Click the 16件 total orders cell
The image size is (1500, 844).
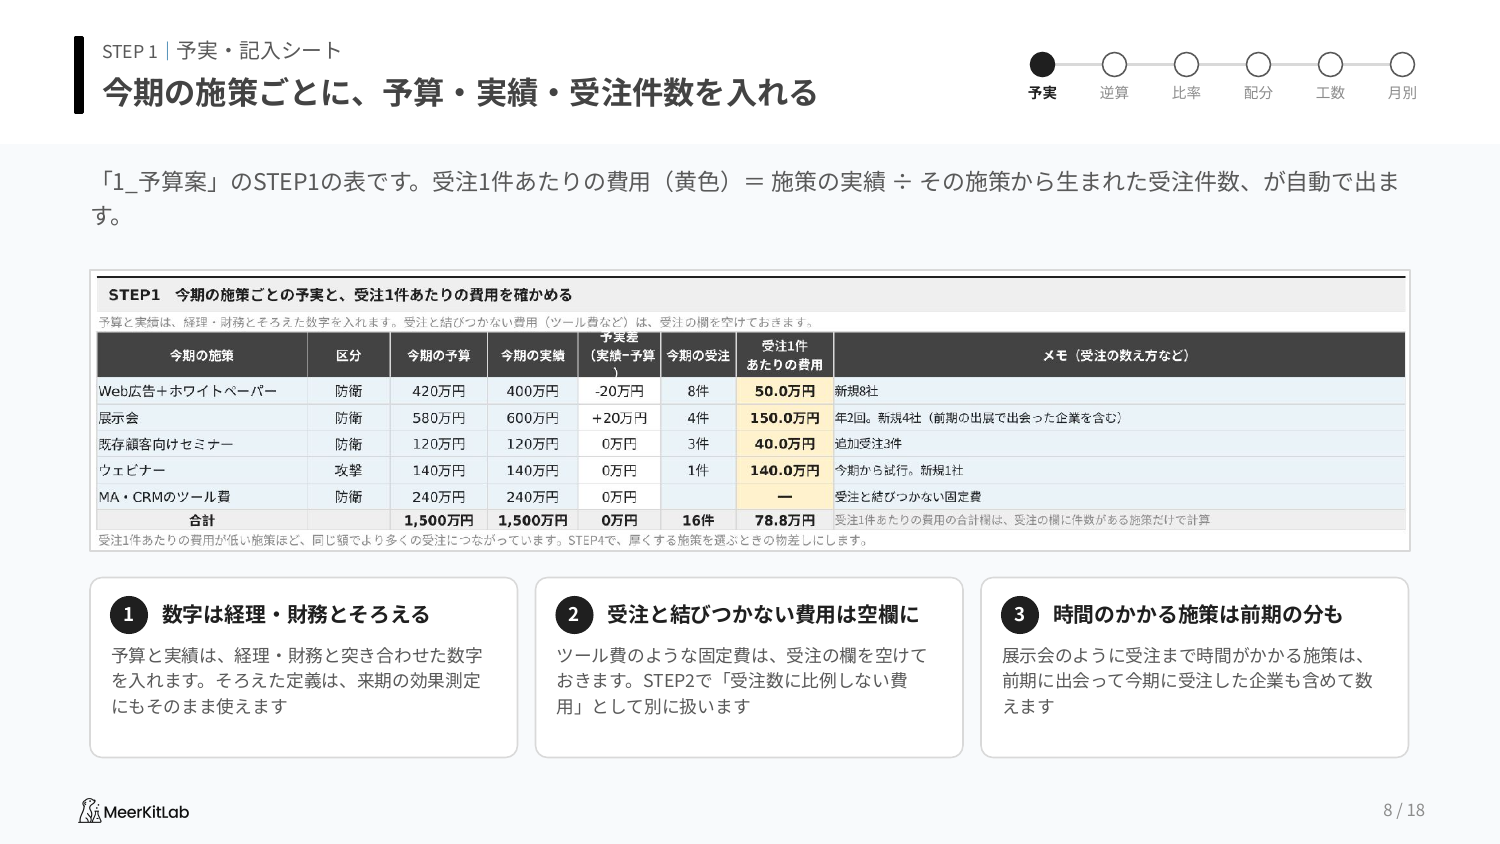(x=698, y=520)
